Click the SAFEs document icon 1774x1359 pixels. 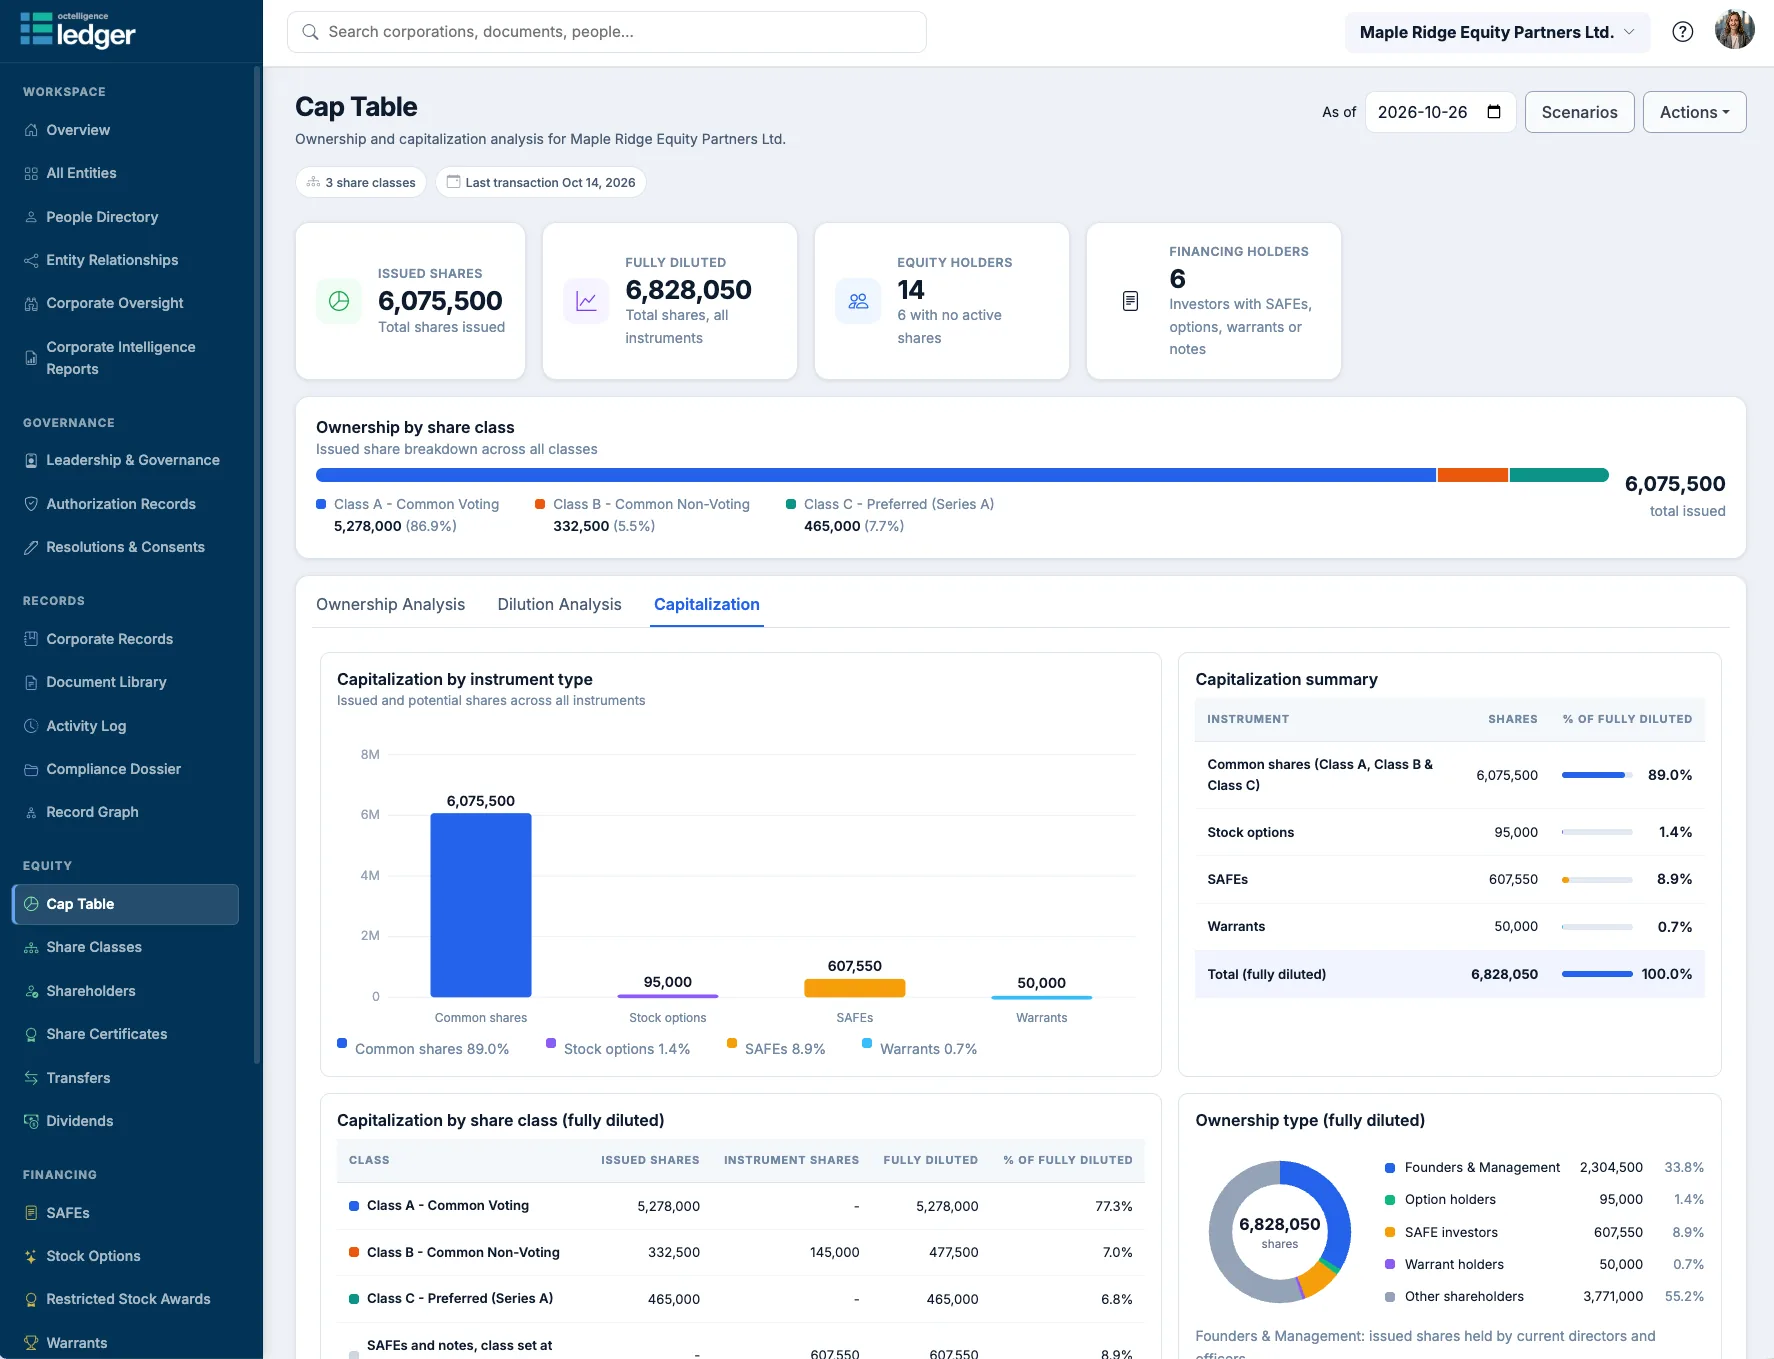pos(31,1213)
